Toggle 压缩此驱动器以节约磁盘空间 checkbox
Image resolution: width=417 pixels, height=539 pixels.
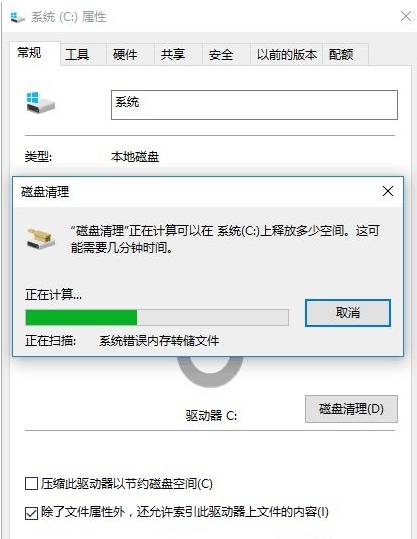click(31, 484)
